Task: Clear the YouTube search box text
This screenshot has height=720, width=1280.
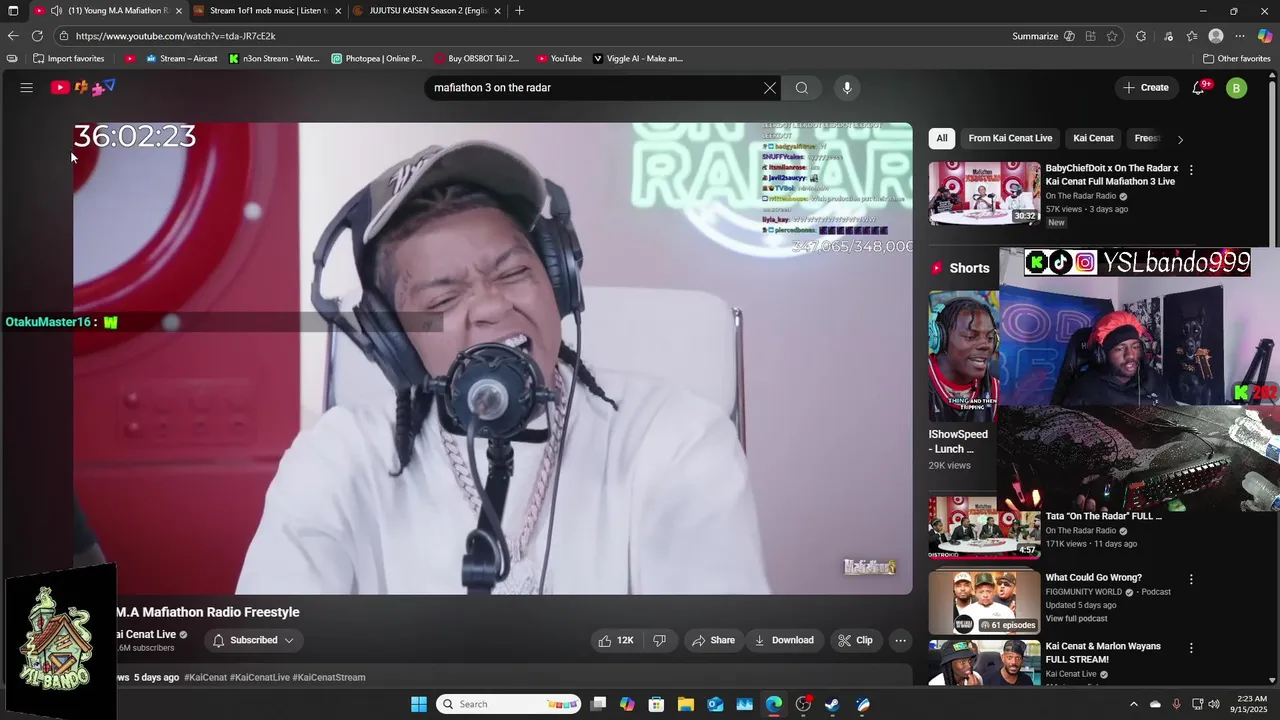Action: coord(770,88)
